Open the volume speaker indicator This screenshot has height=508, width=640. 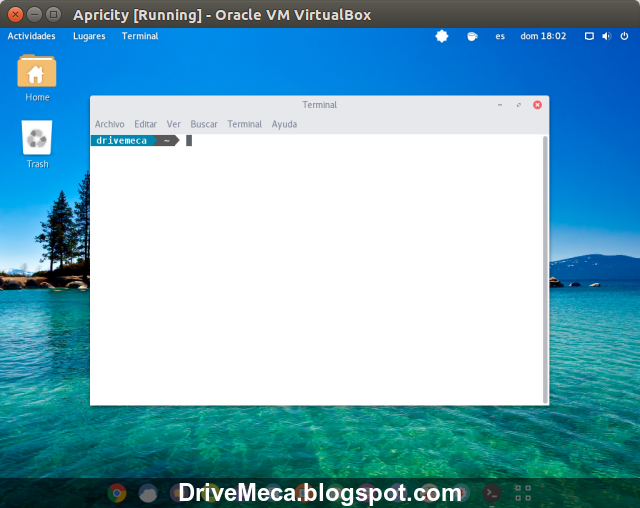[x=607, y=36]
